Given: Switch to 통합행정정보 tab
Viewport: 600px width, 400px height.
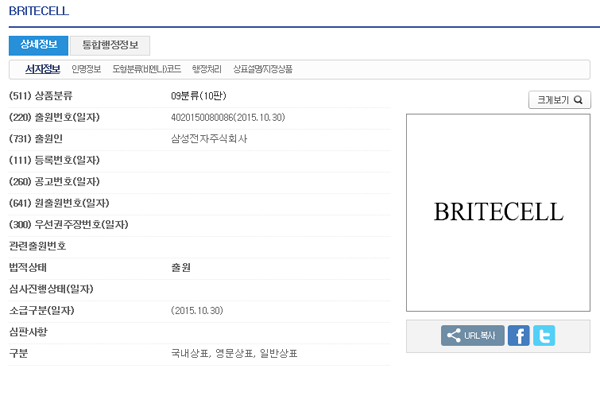Looking at the screenshot, I should pyautogui.click(x=110, y=45).
